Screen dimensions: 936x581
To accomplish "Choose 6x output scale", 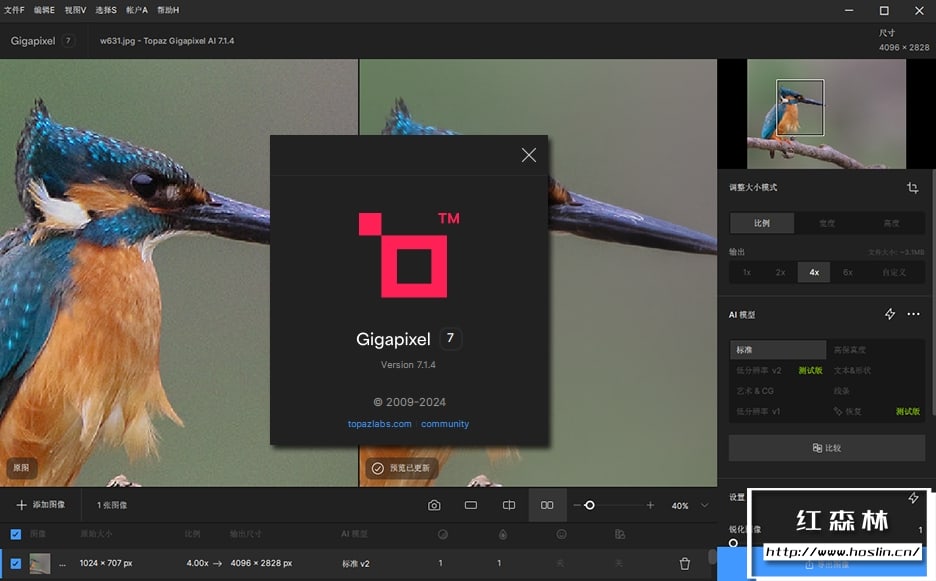I will click(848, 272).
